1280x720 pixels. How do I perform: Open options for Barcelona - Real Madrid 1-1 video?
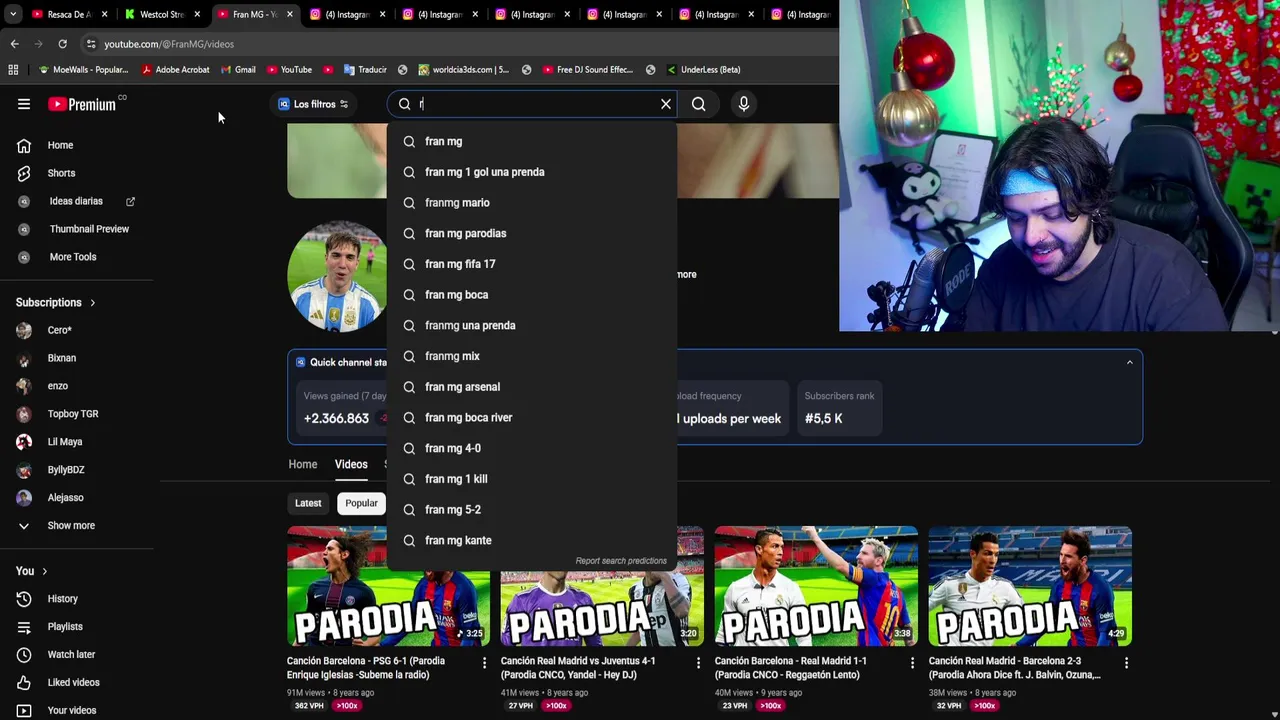912,663
